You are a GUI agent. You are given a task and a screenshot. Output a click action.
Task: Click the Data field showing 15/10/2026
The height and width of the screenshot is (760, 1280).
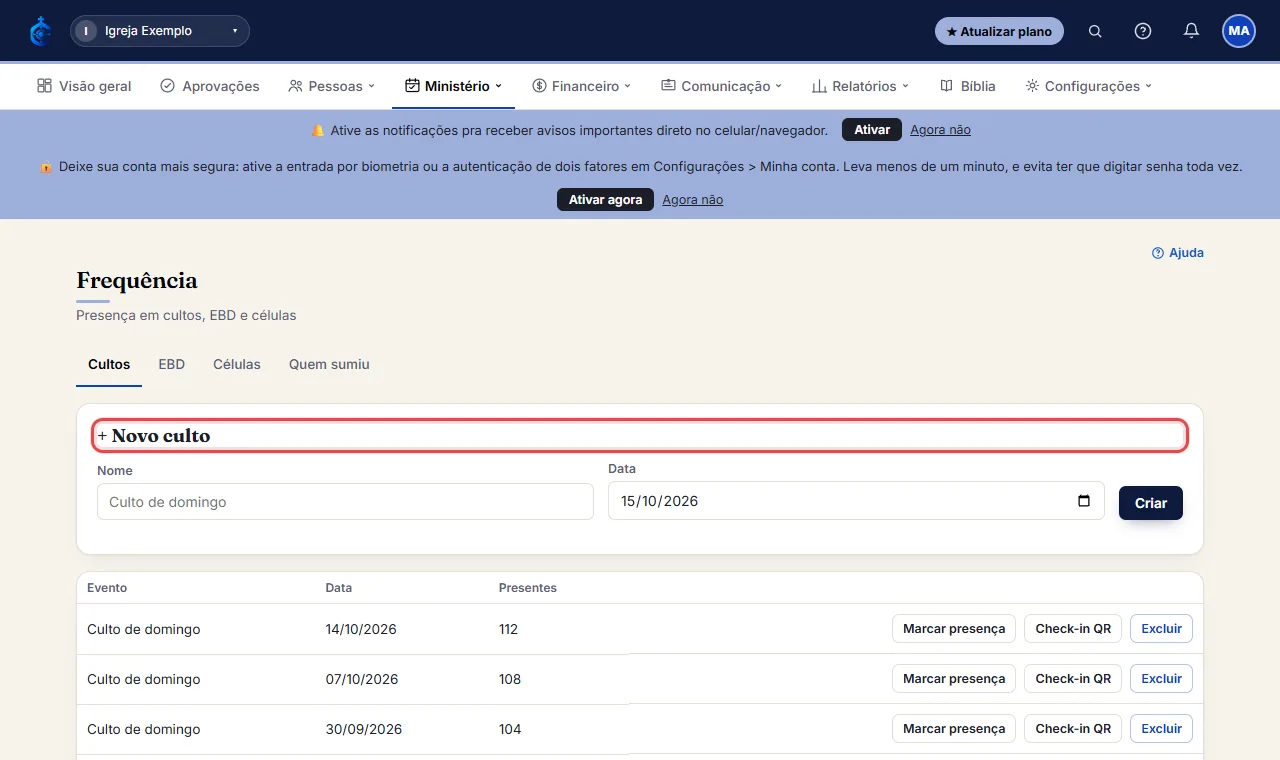(856, 501)
